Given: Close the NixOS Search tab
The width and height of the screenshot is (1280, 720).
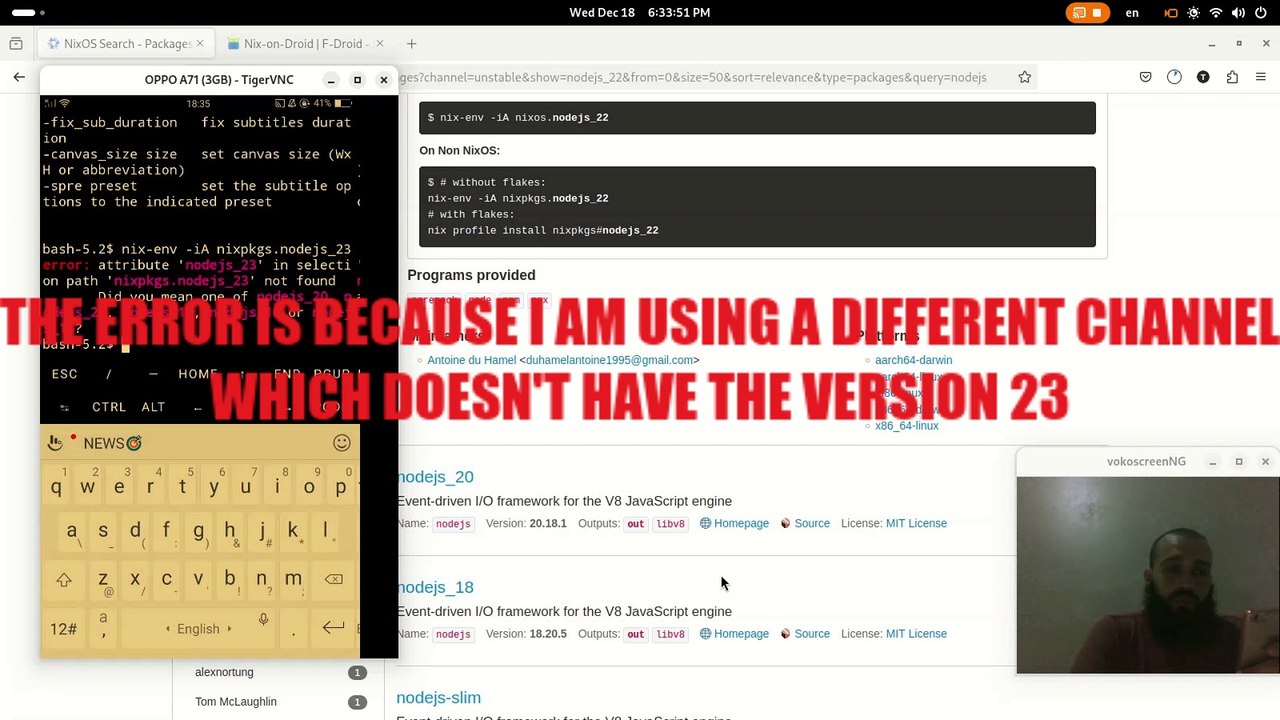Looking at the screenshot, I should [x=200, y=44].
